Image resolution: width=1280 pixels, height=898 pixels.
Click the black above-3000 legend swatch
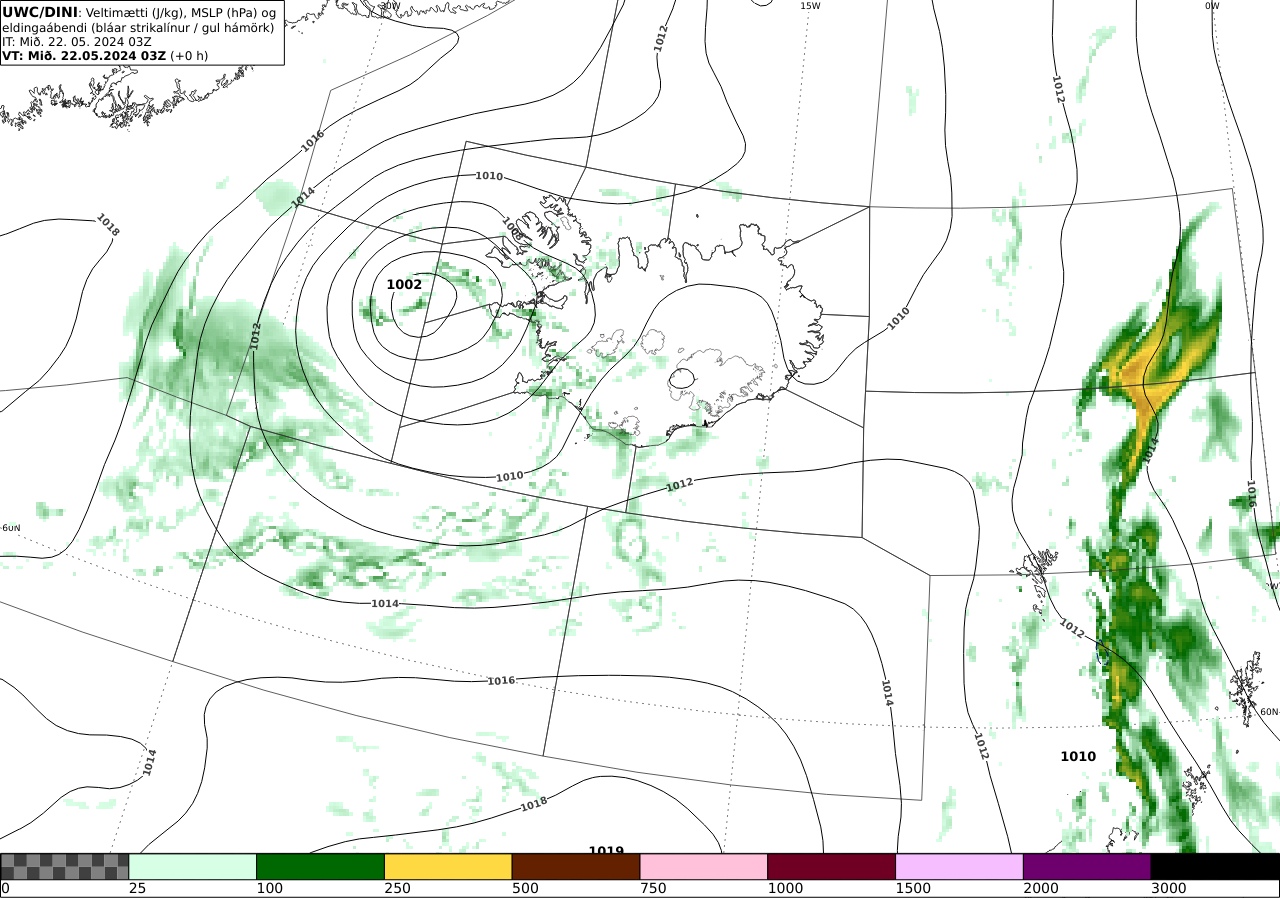pyautogui.click(x=1215, y=866)
